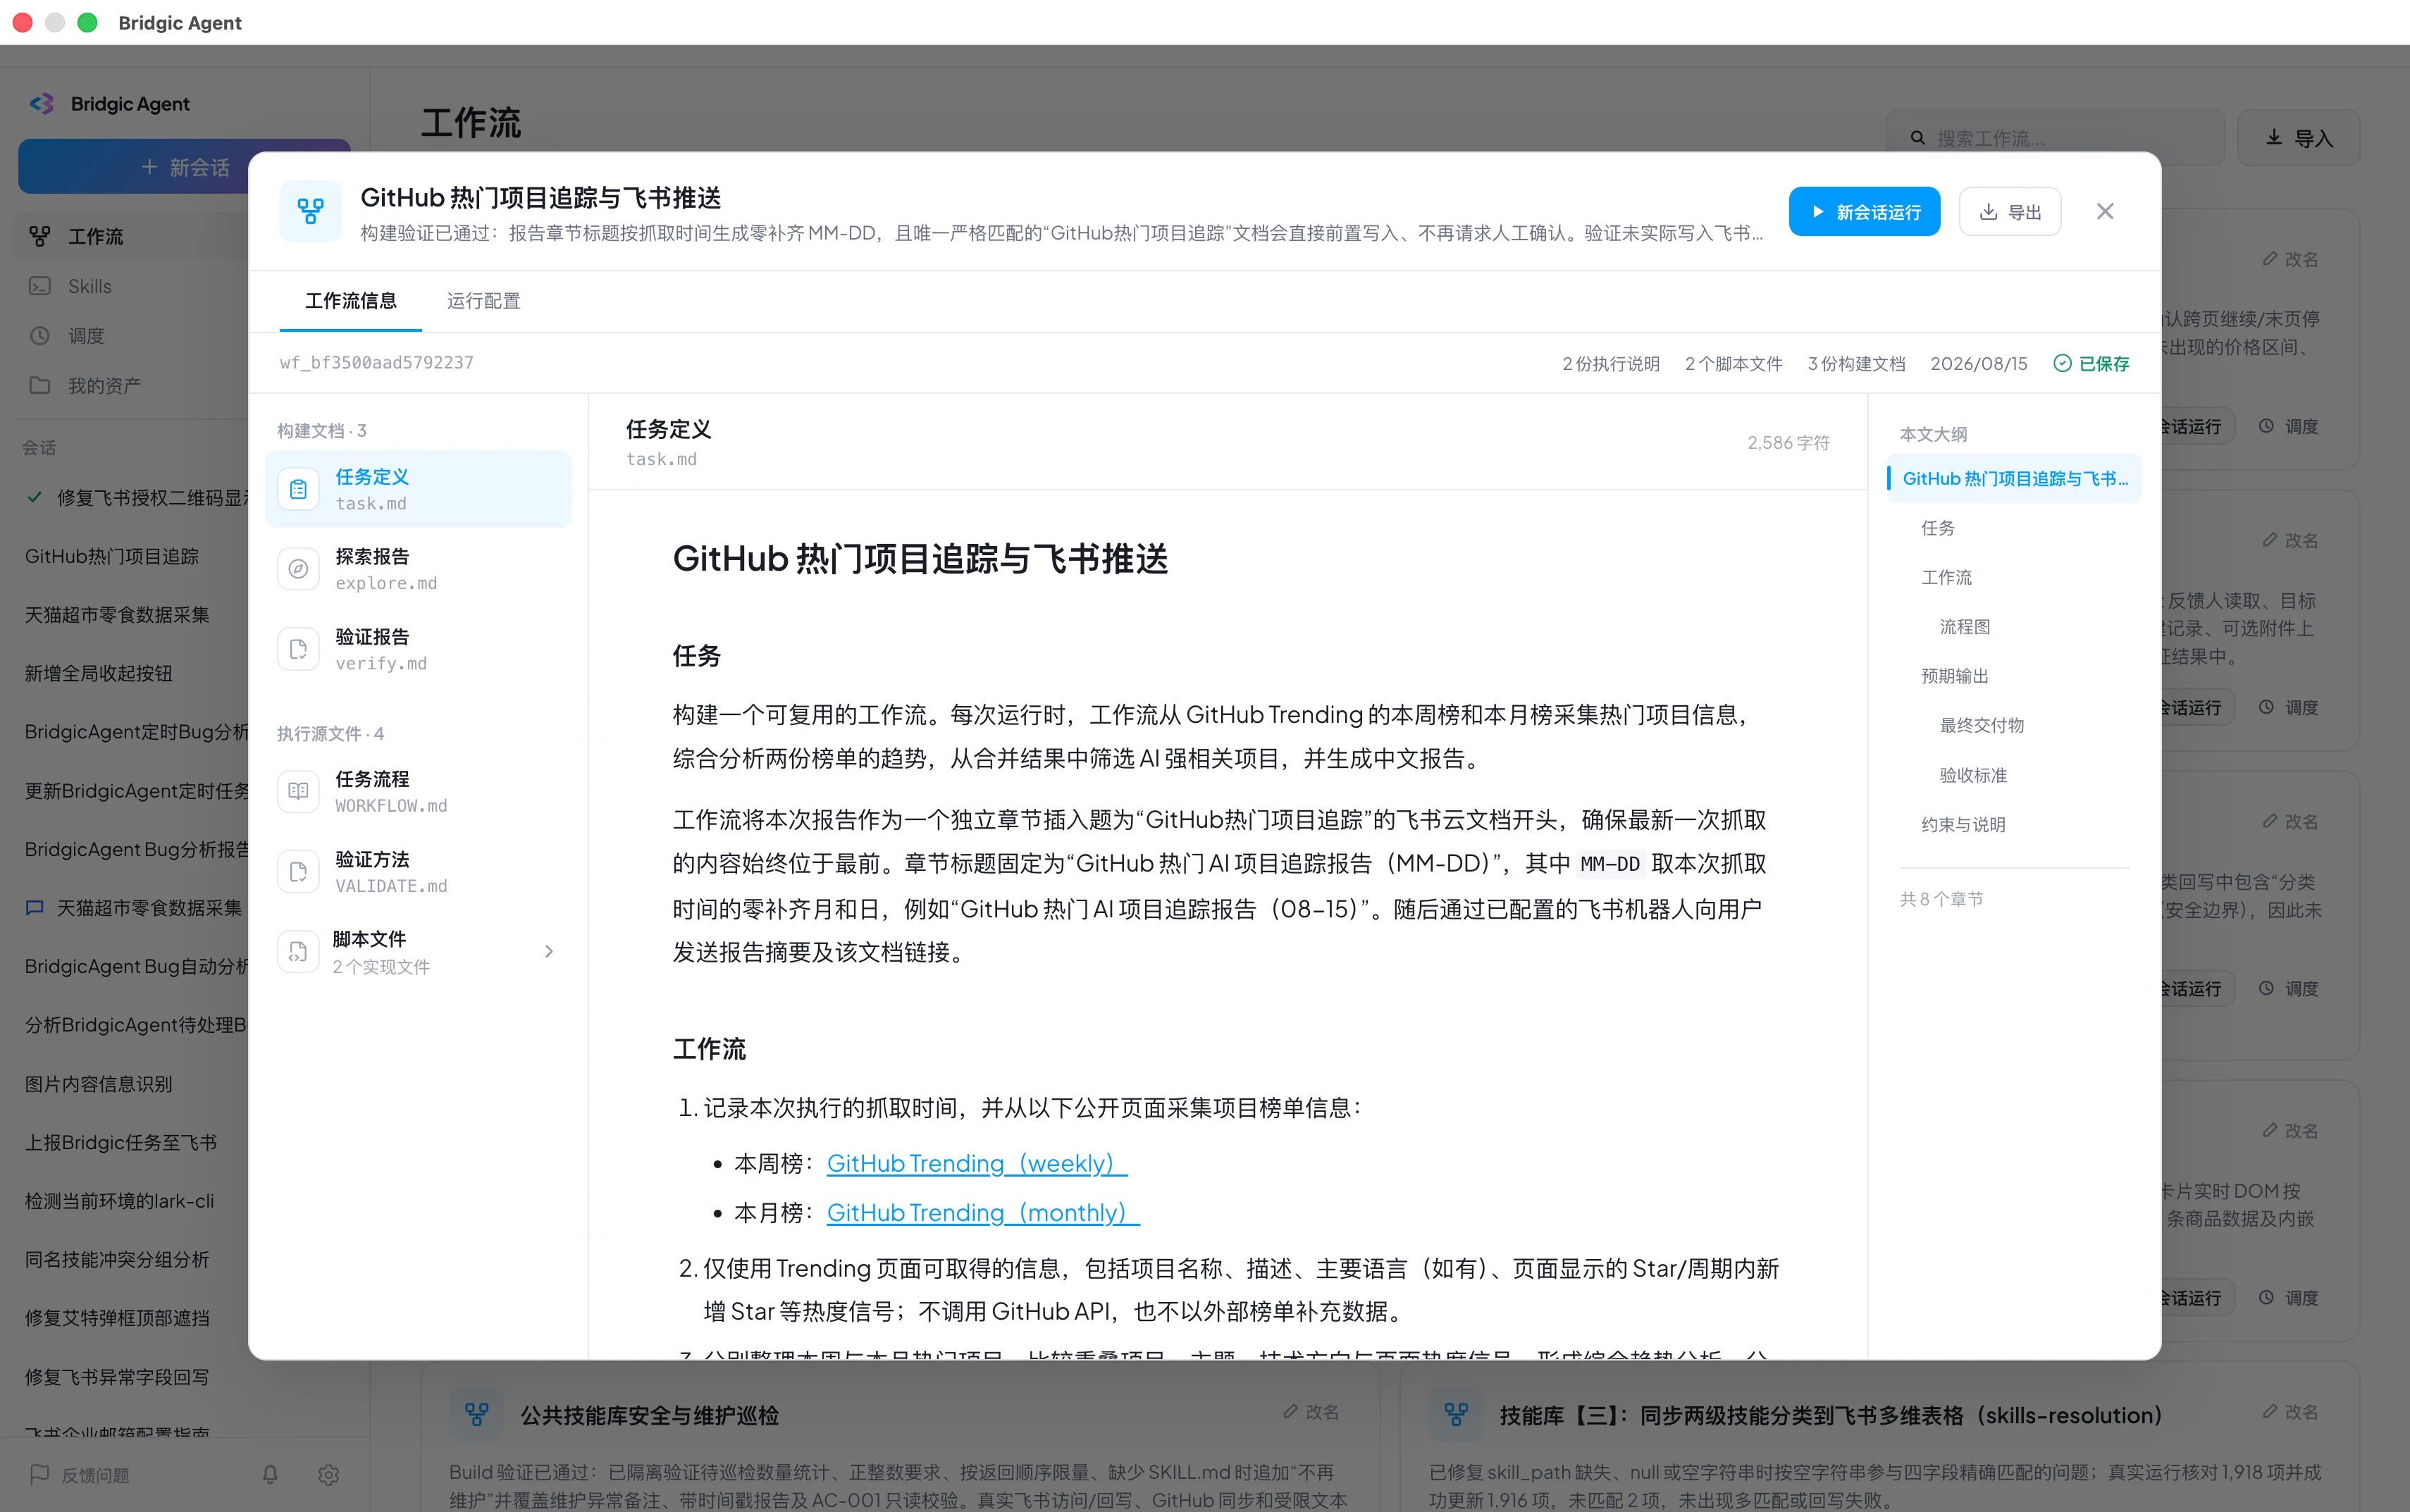
Task: Open the GitHub Trending (monthly) link
Action: [x=983, y=1212]
